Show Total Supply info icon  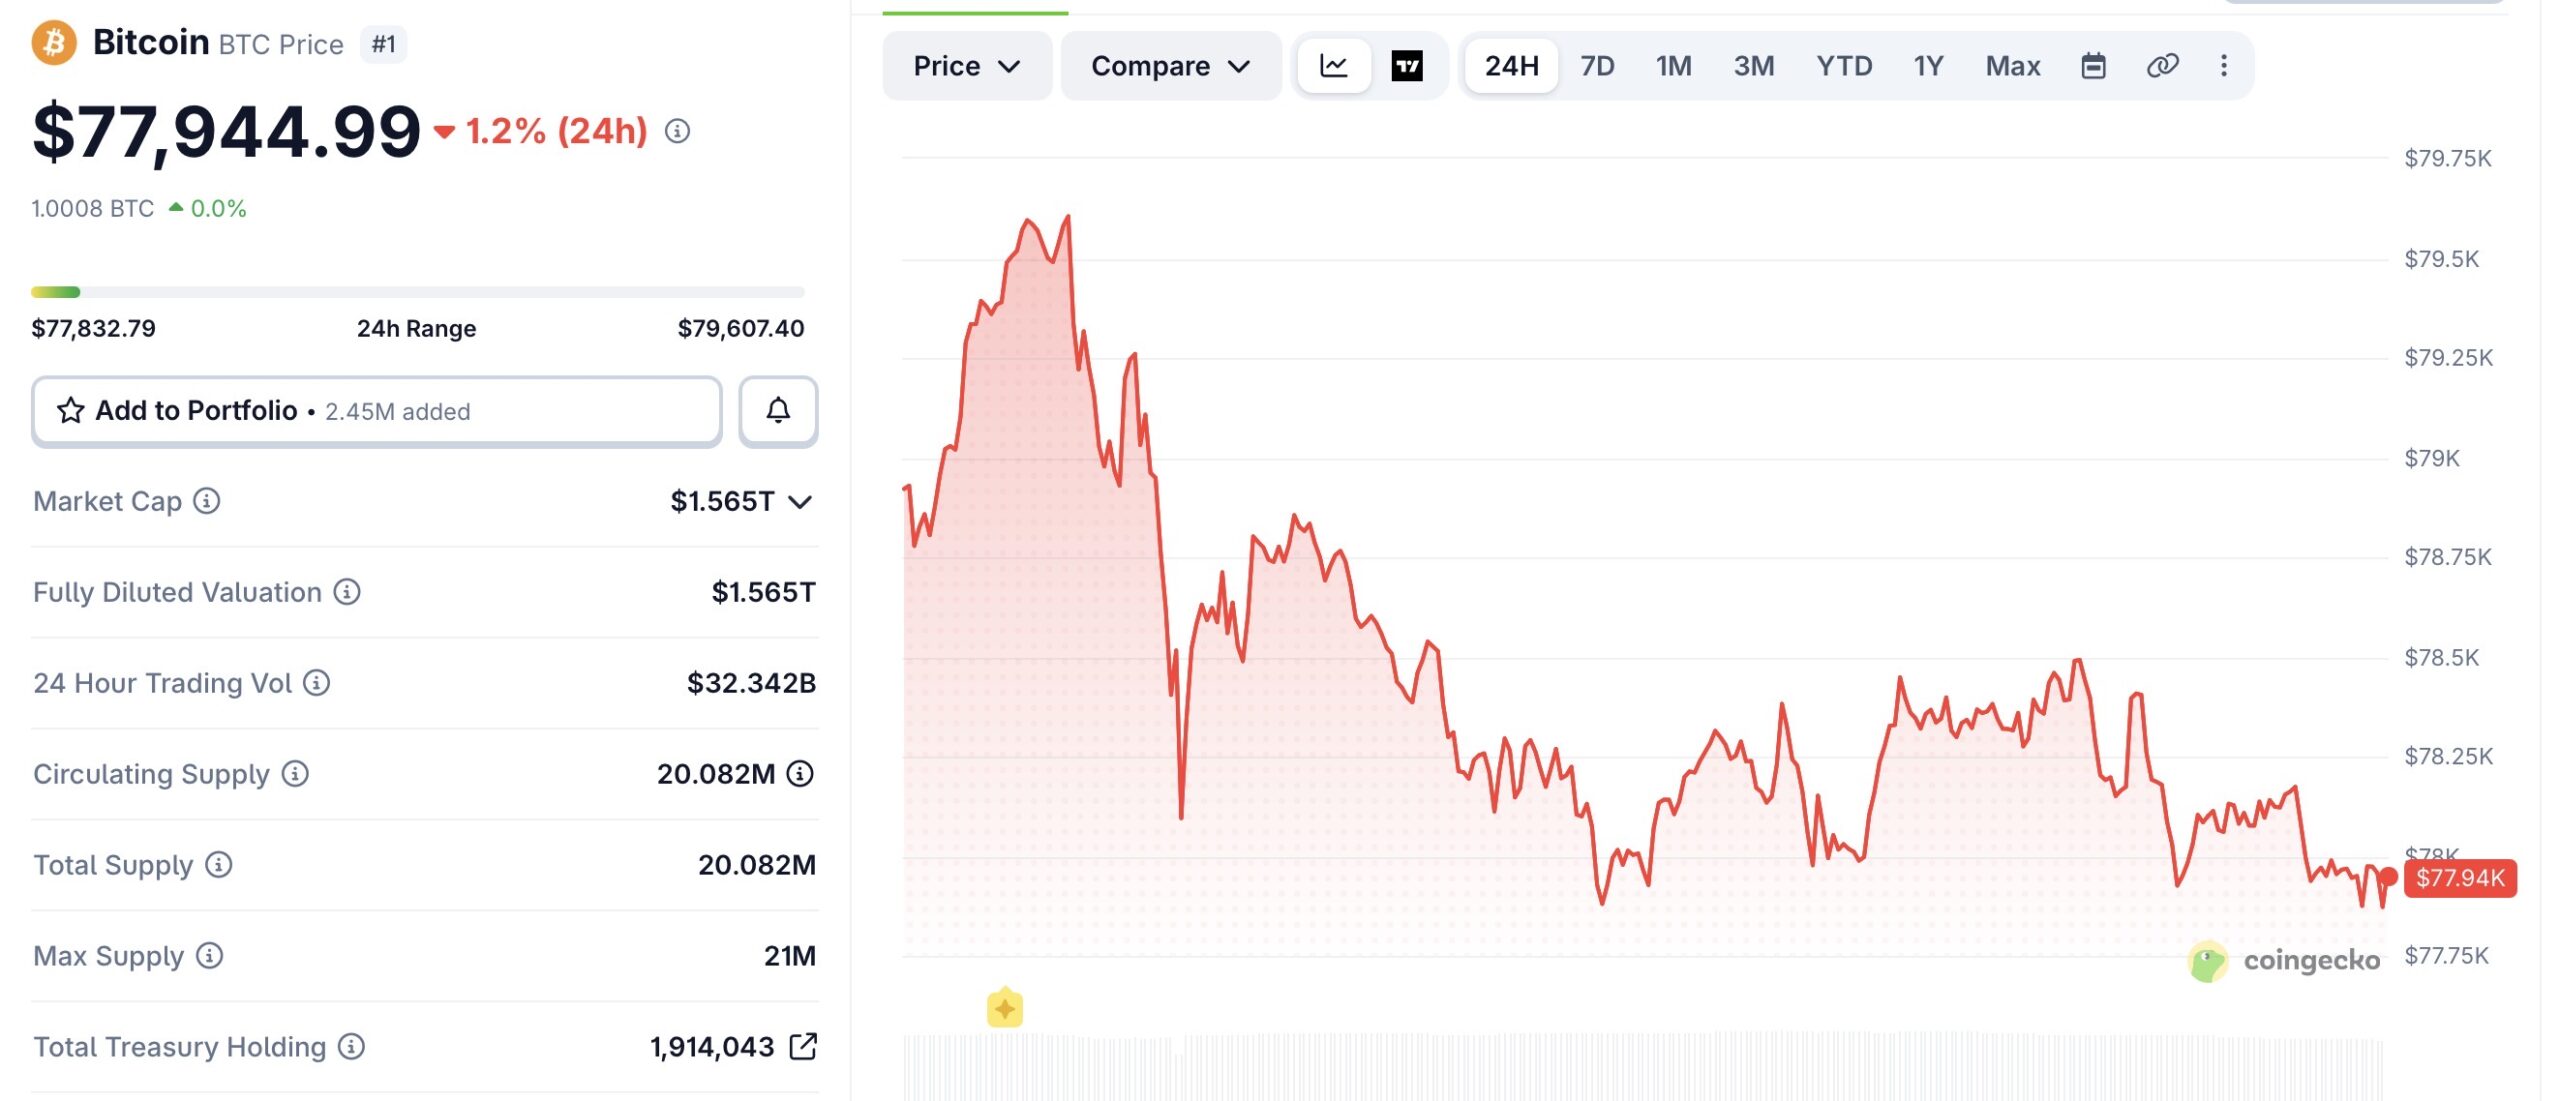[219, 865]
